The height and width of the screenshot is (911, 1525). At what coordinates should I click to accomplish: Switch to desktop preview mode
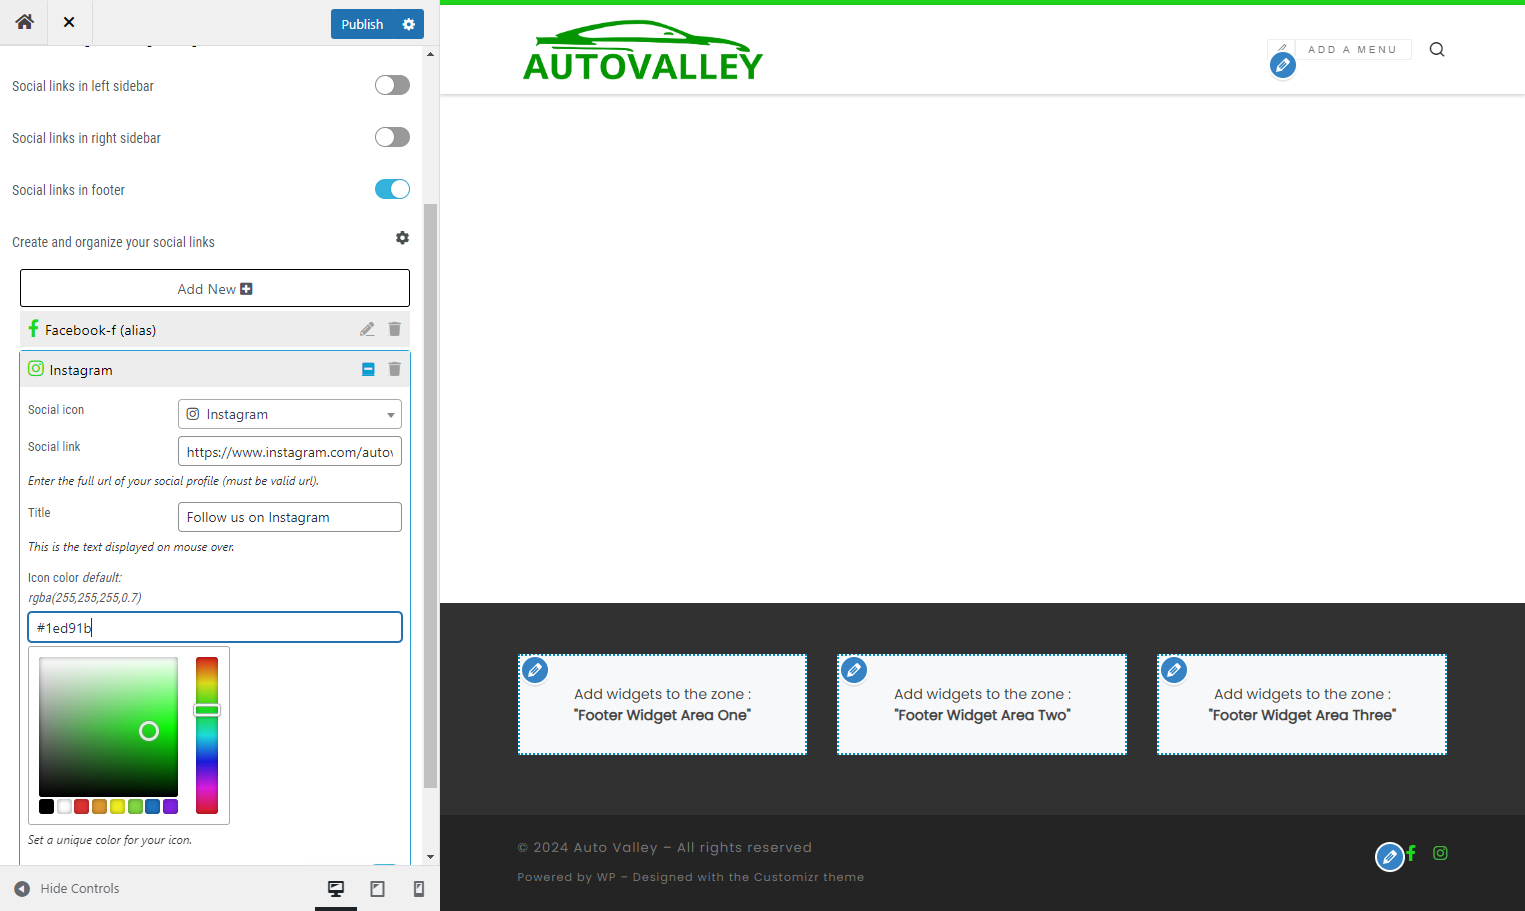tap(336, 889)
